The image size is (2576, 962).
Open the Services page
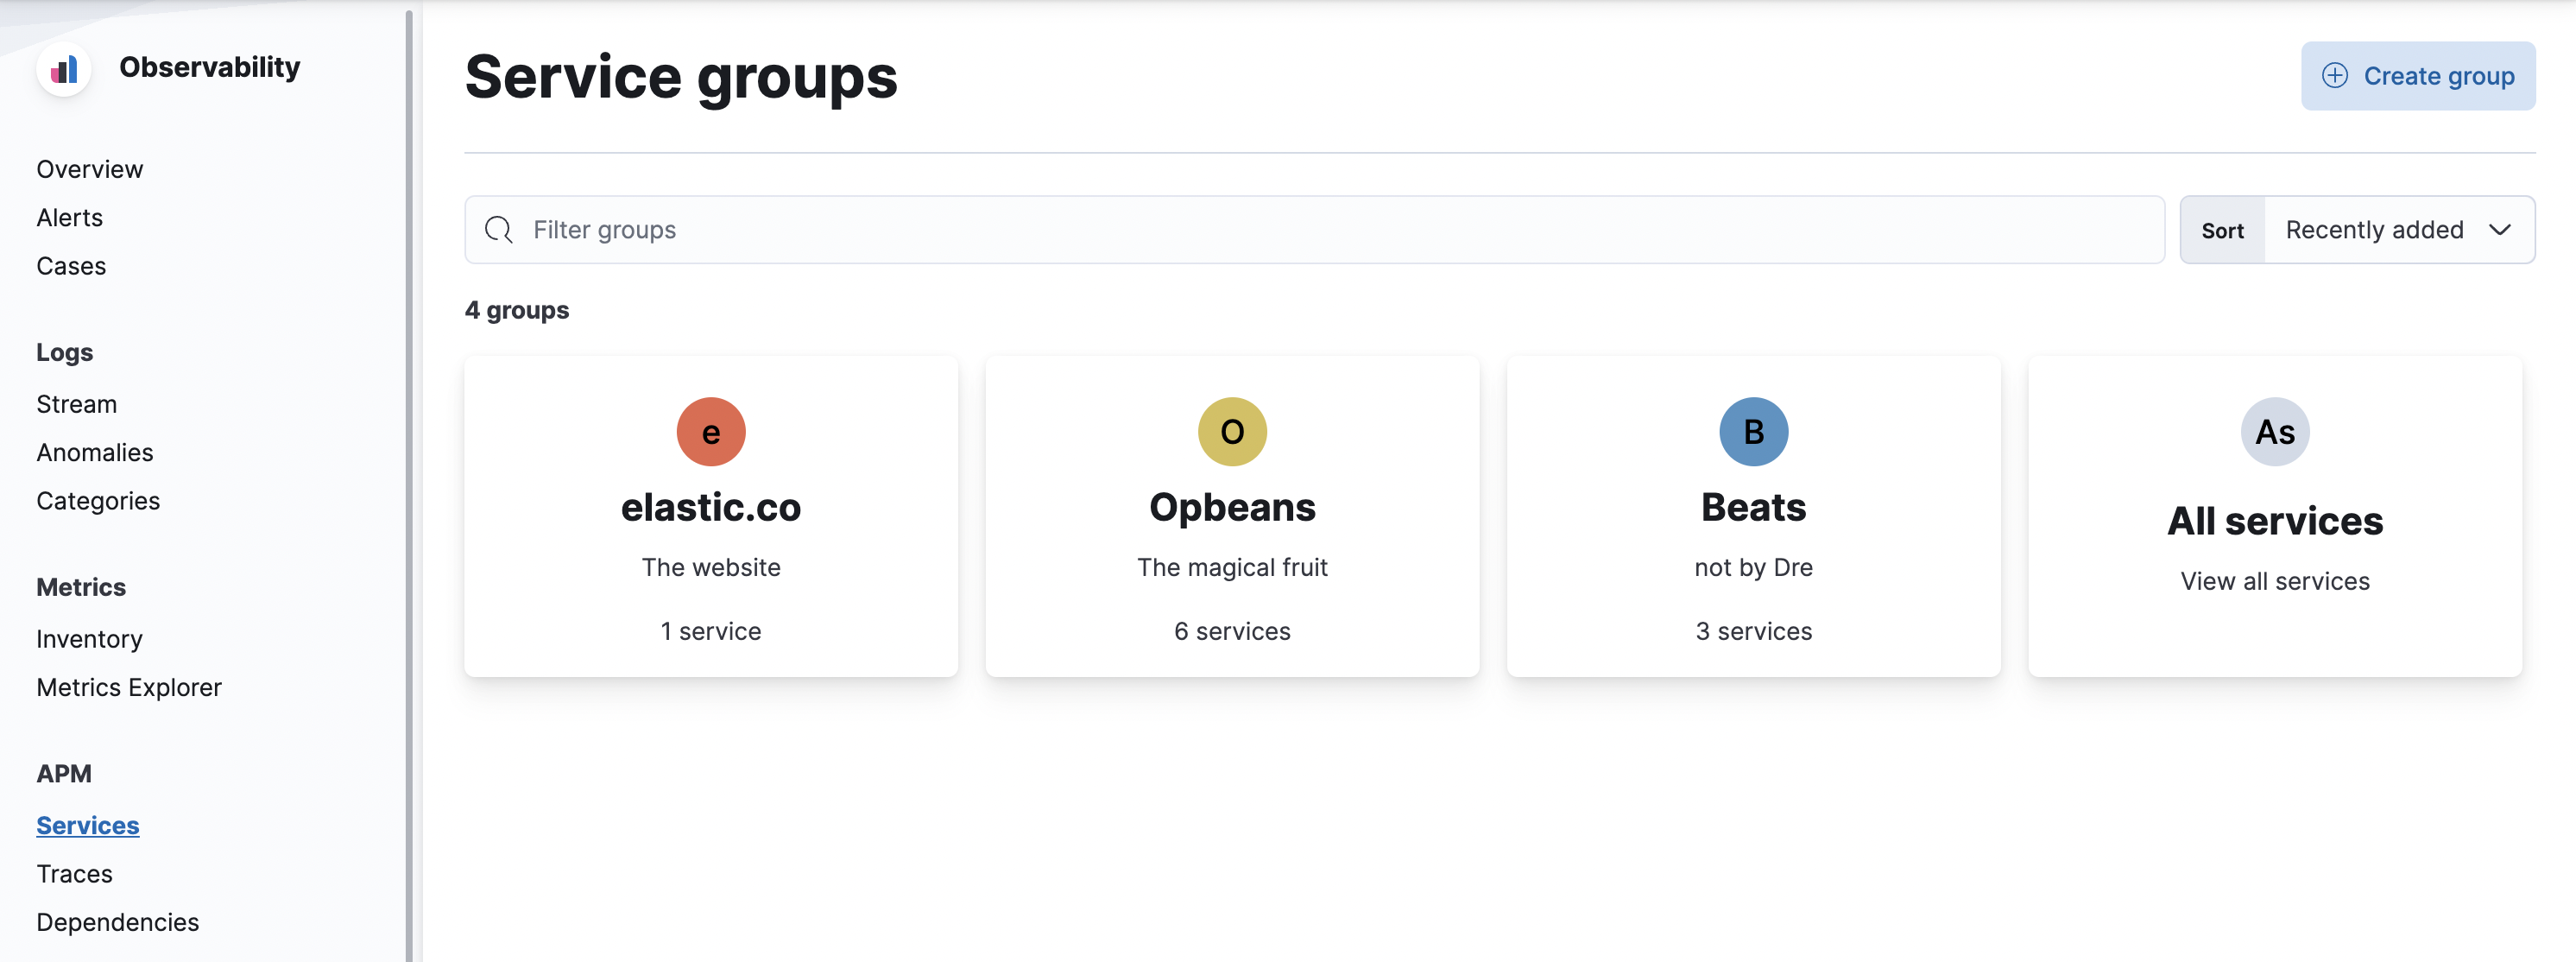click(x=88, y=825)
